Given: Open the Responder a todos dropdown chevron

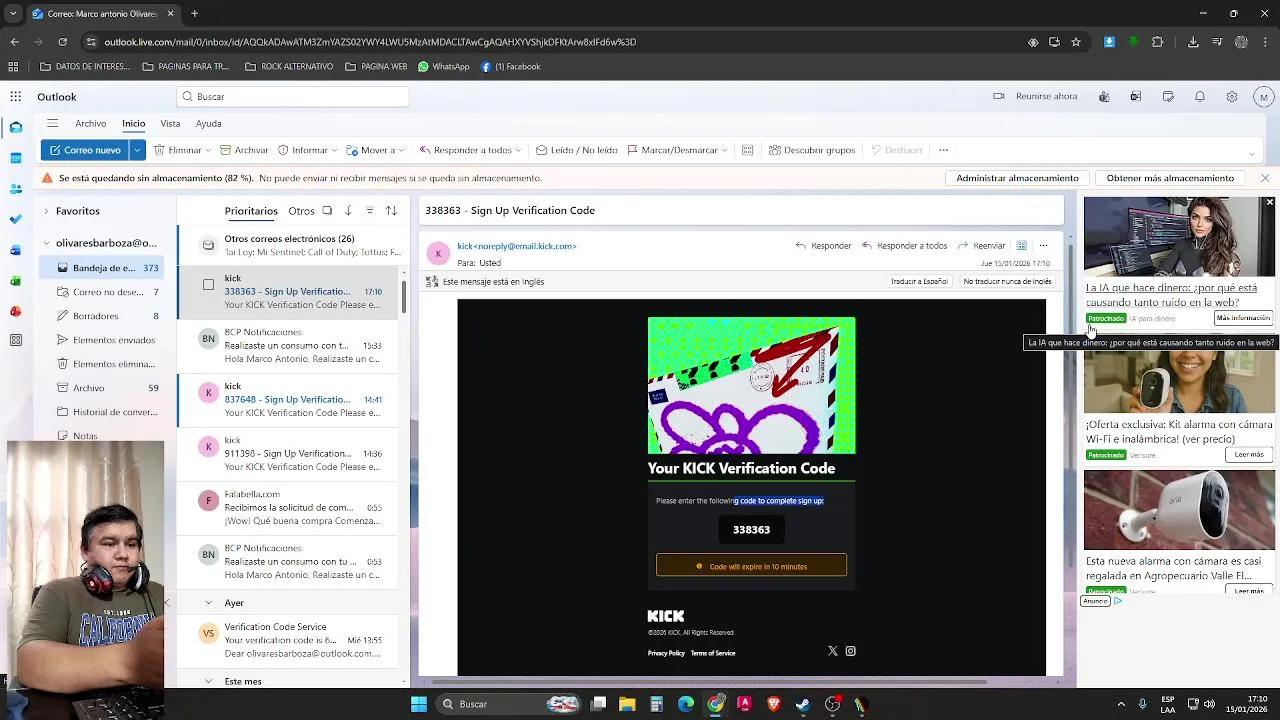Looking at the screenshot, I should 518,150.
